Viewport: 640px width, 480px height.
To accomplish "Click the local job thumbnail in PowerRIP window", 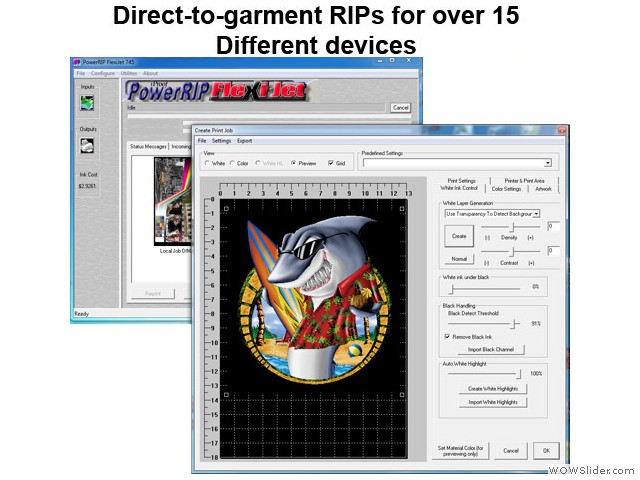I will [x=172, y=202].
